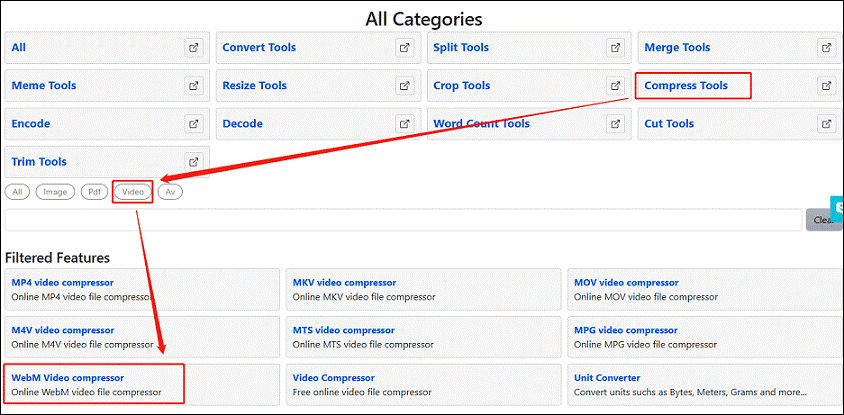Open the Decode category

[242, 124]
